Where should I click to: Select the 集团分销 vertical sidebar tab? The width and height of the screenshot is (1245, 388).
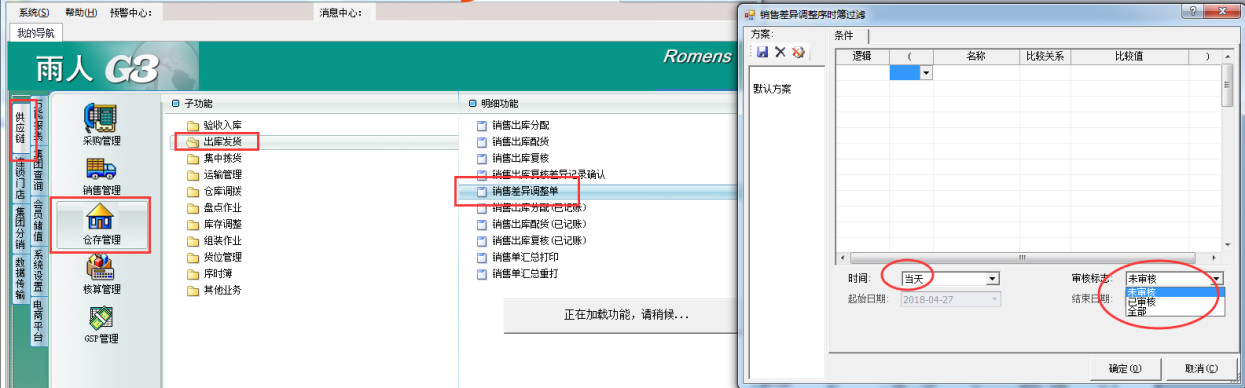tap(20, 228)
